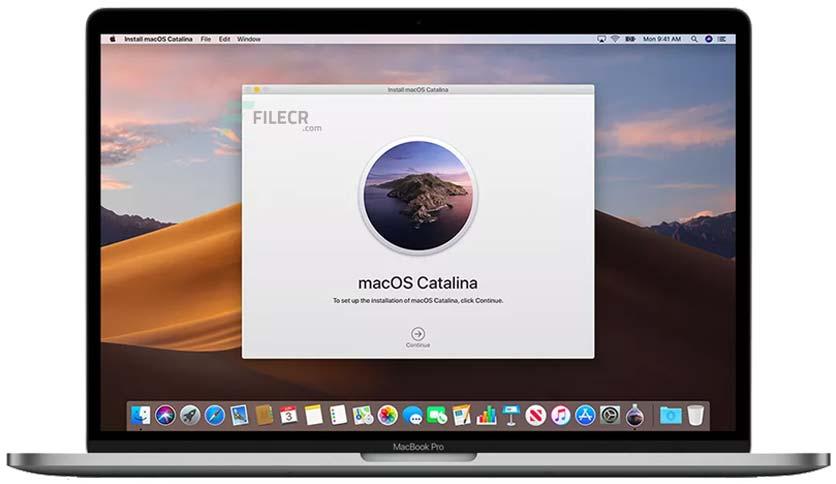
Task: Click the battery status icon
Action: coord(630,39)
